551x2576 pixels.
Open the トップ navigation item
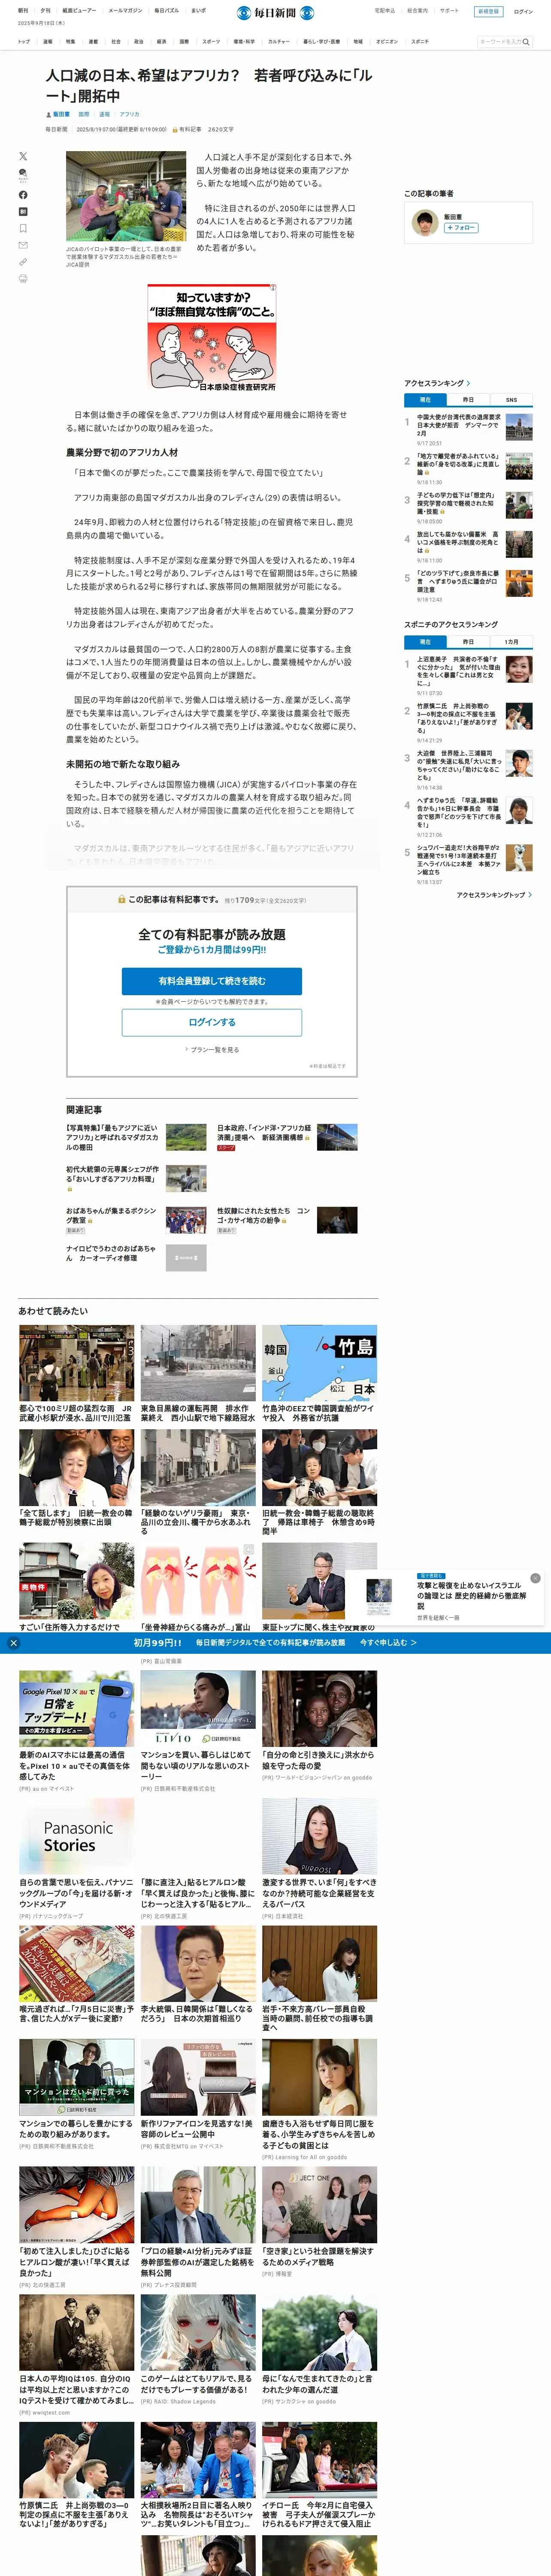tap(24, 42)
